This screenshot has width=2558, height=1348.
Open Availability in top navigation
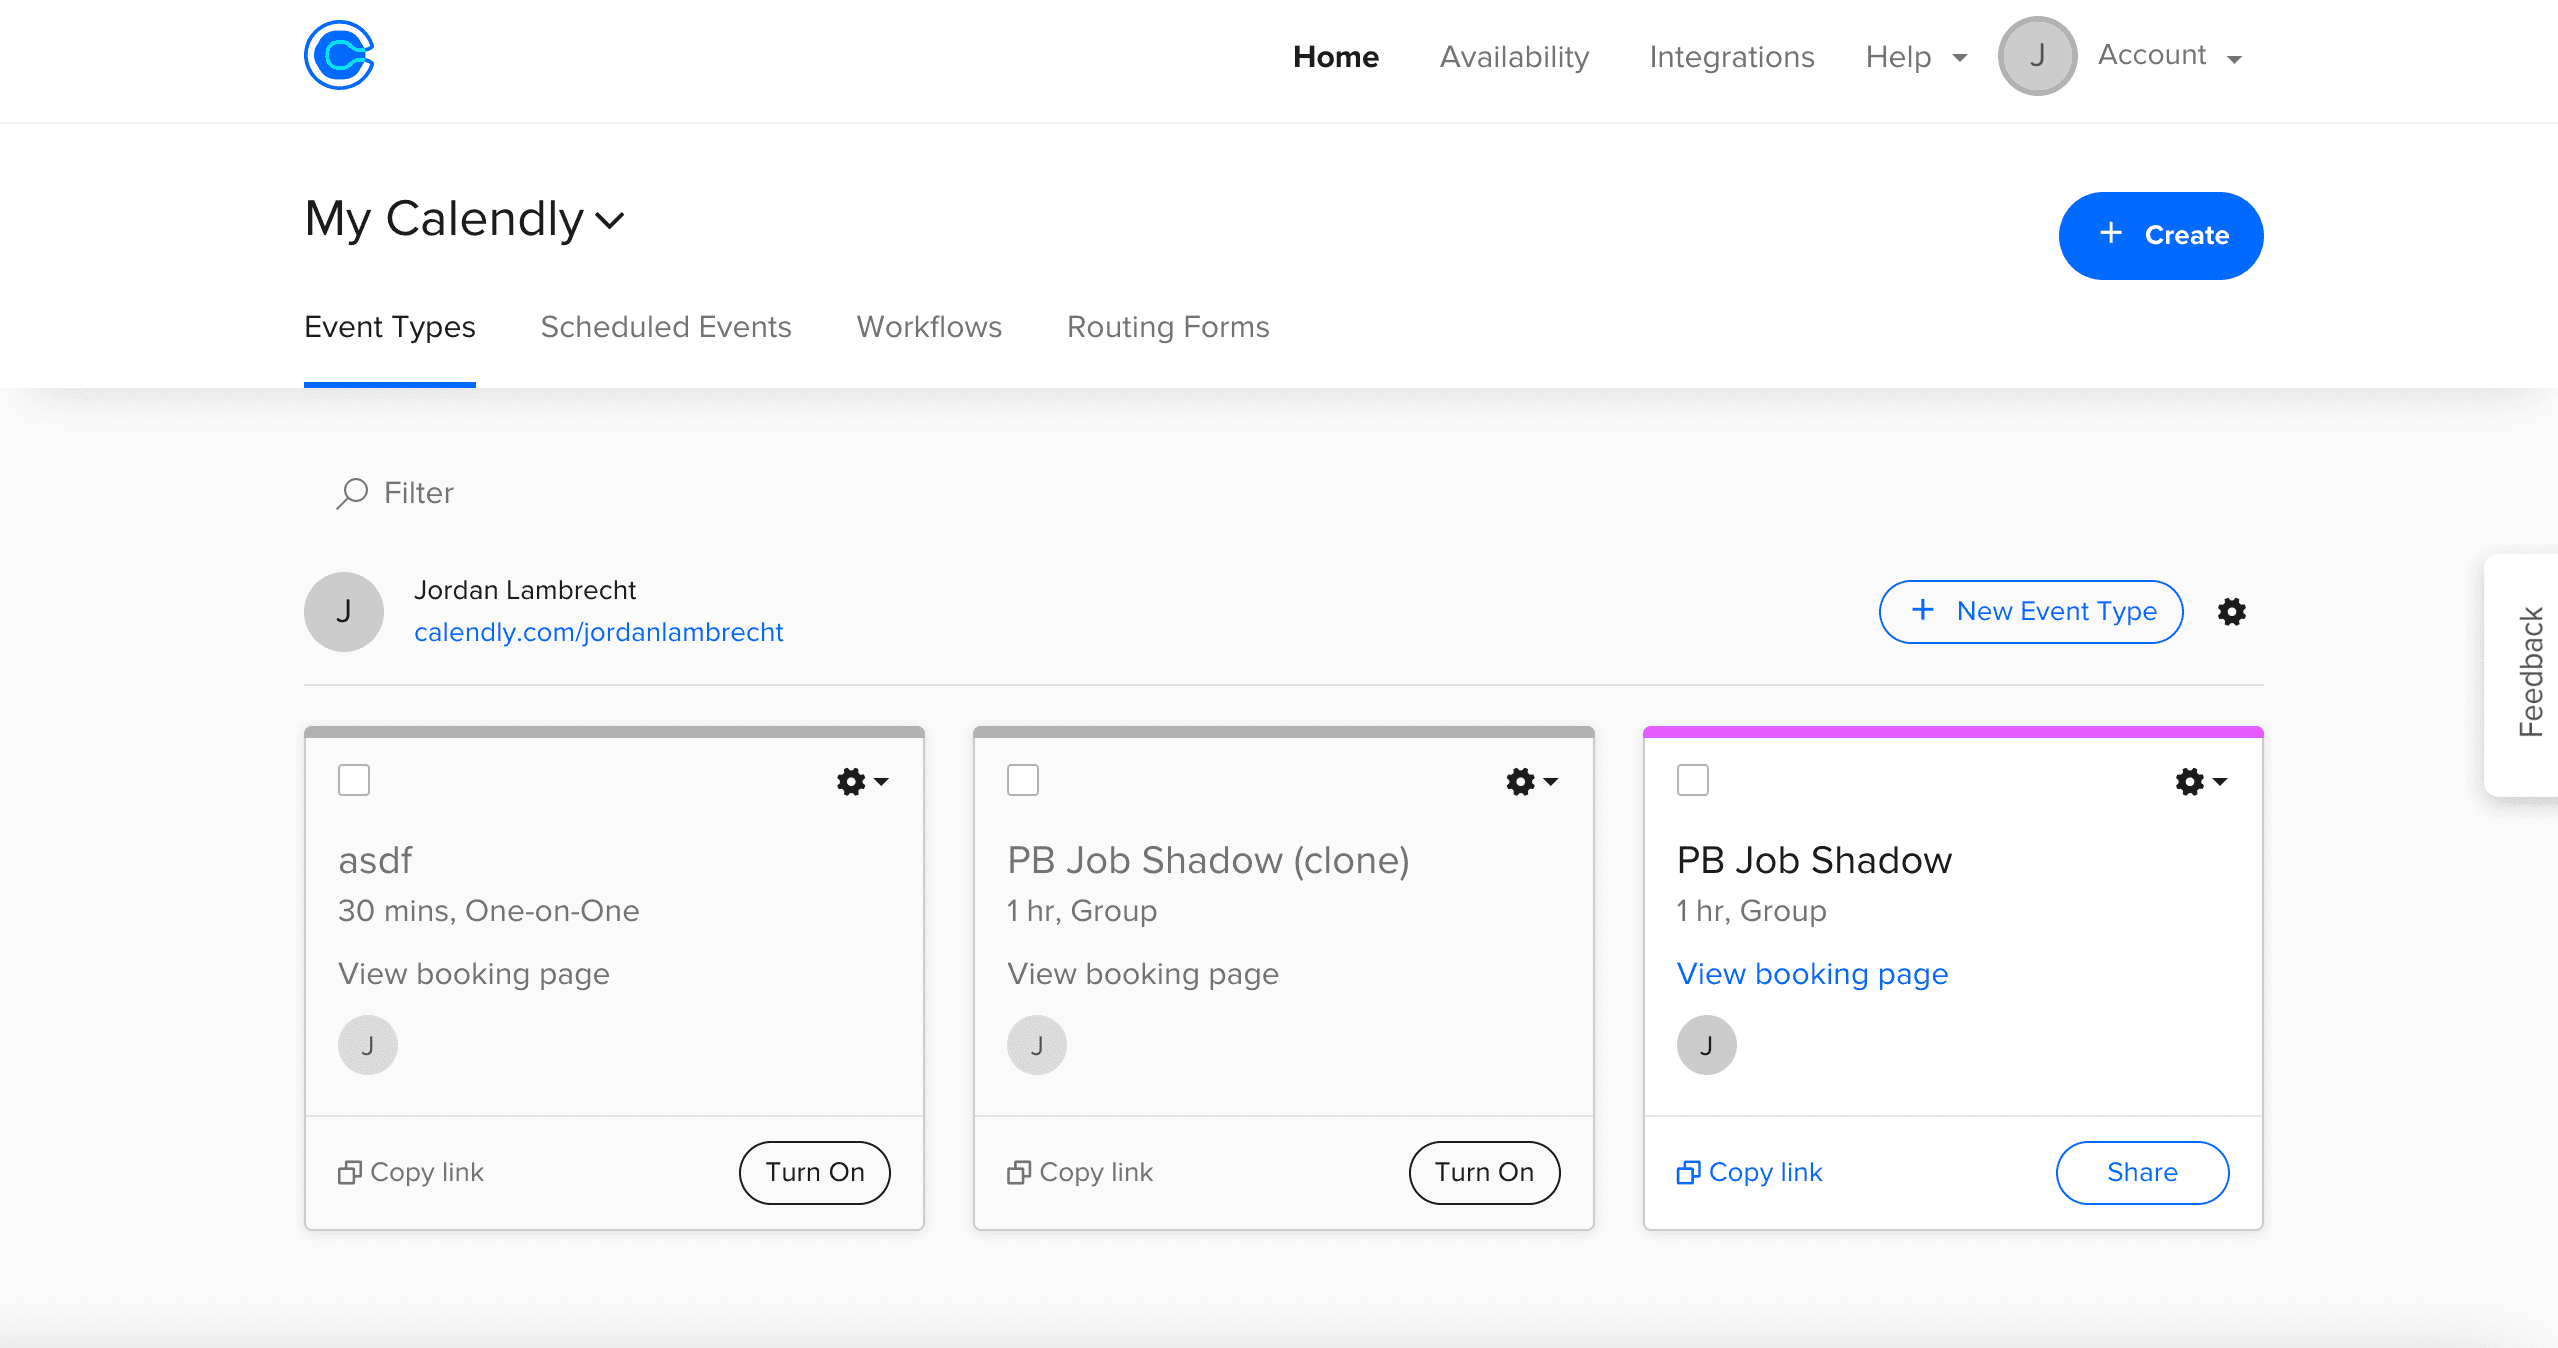pyautogui.click(x=1514, y=57)
